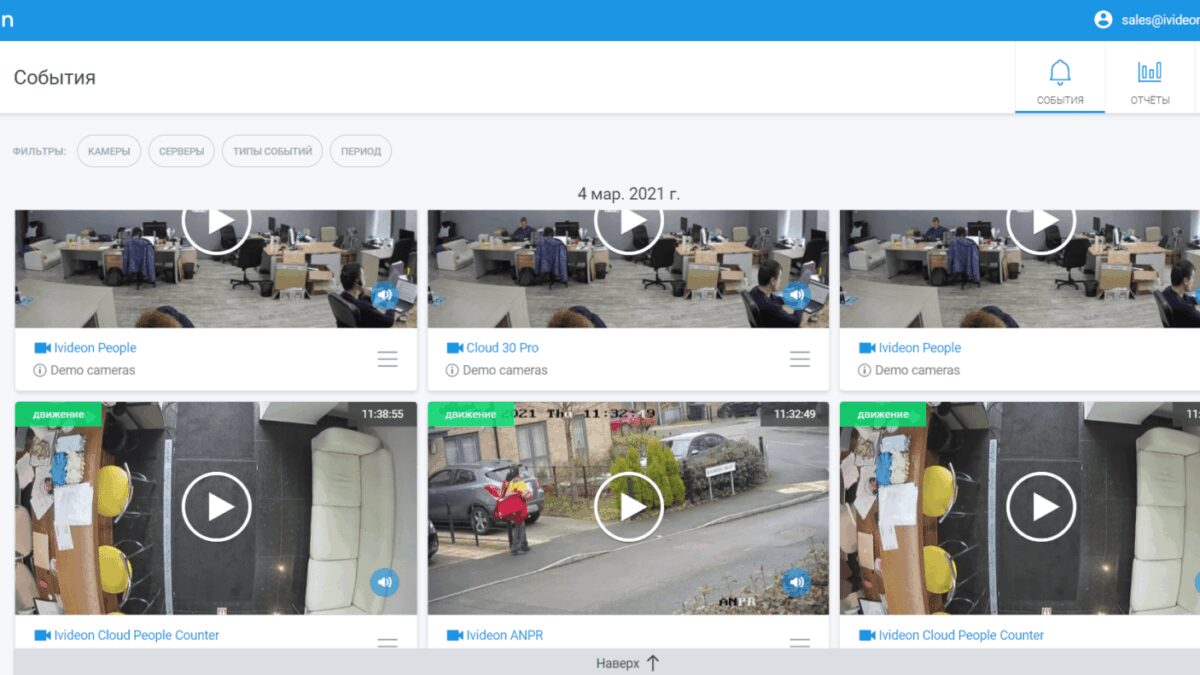Open the Период filter
Viewport: 1200px width, 675px height.
[x=360, y=151]
